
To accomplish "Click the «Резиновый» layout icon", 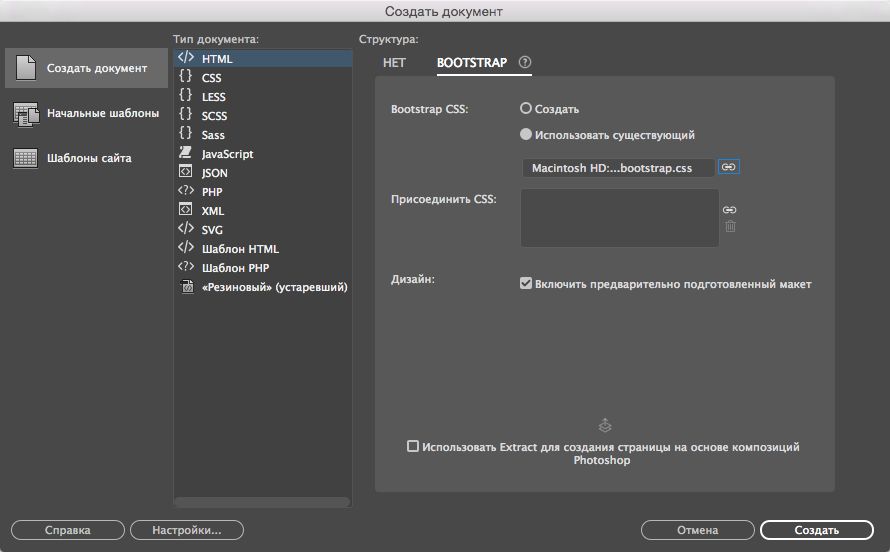I will click(x=187, y=286).
